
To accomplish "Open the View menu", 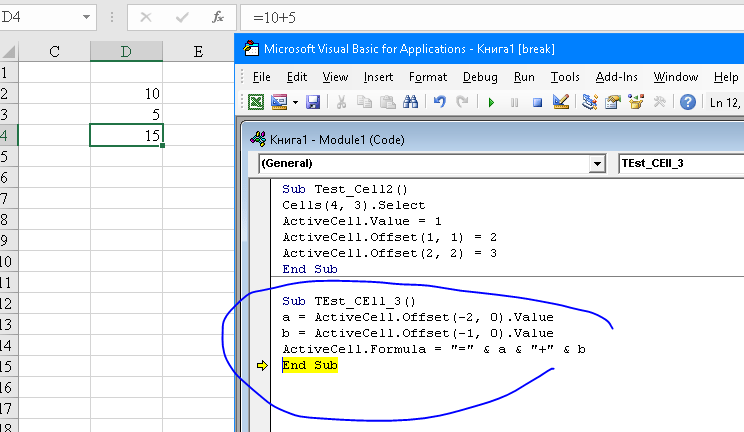I will (335, 77).
